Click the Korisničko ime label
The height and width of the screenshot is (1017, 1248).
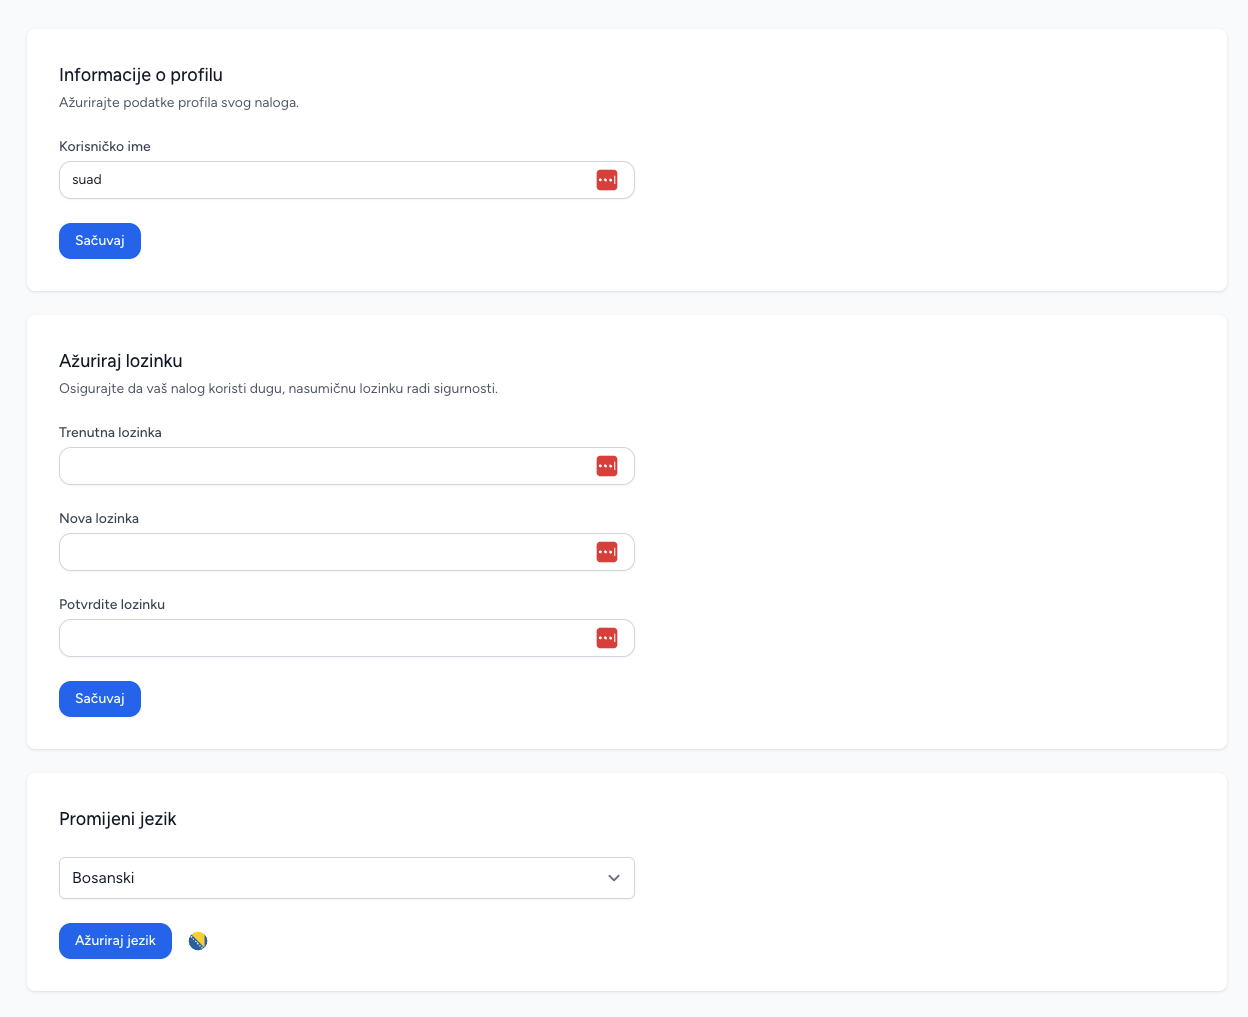[x=105, y=146]
